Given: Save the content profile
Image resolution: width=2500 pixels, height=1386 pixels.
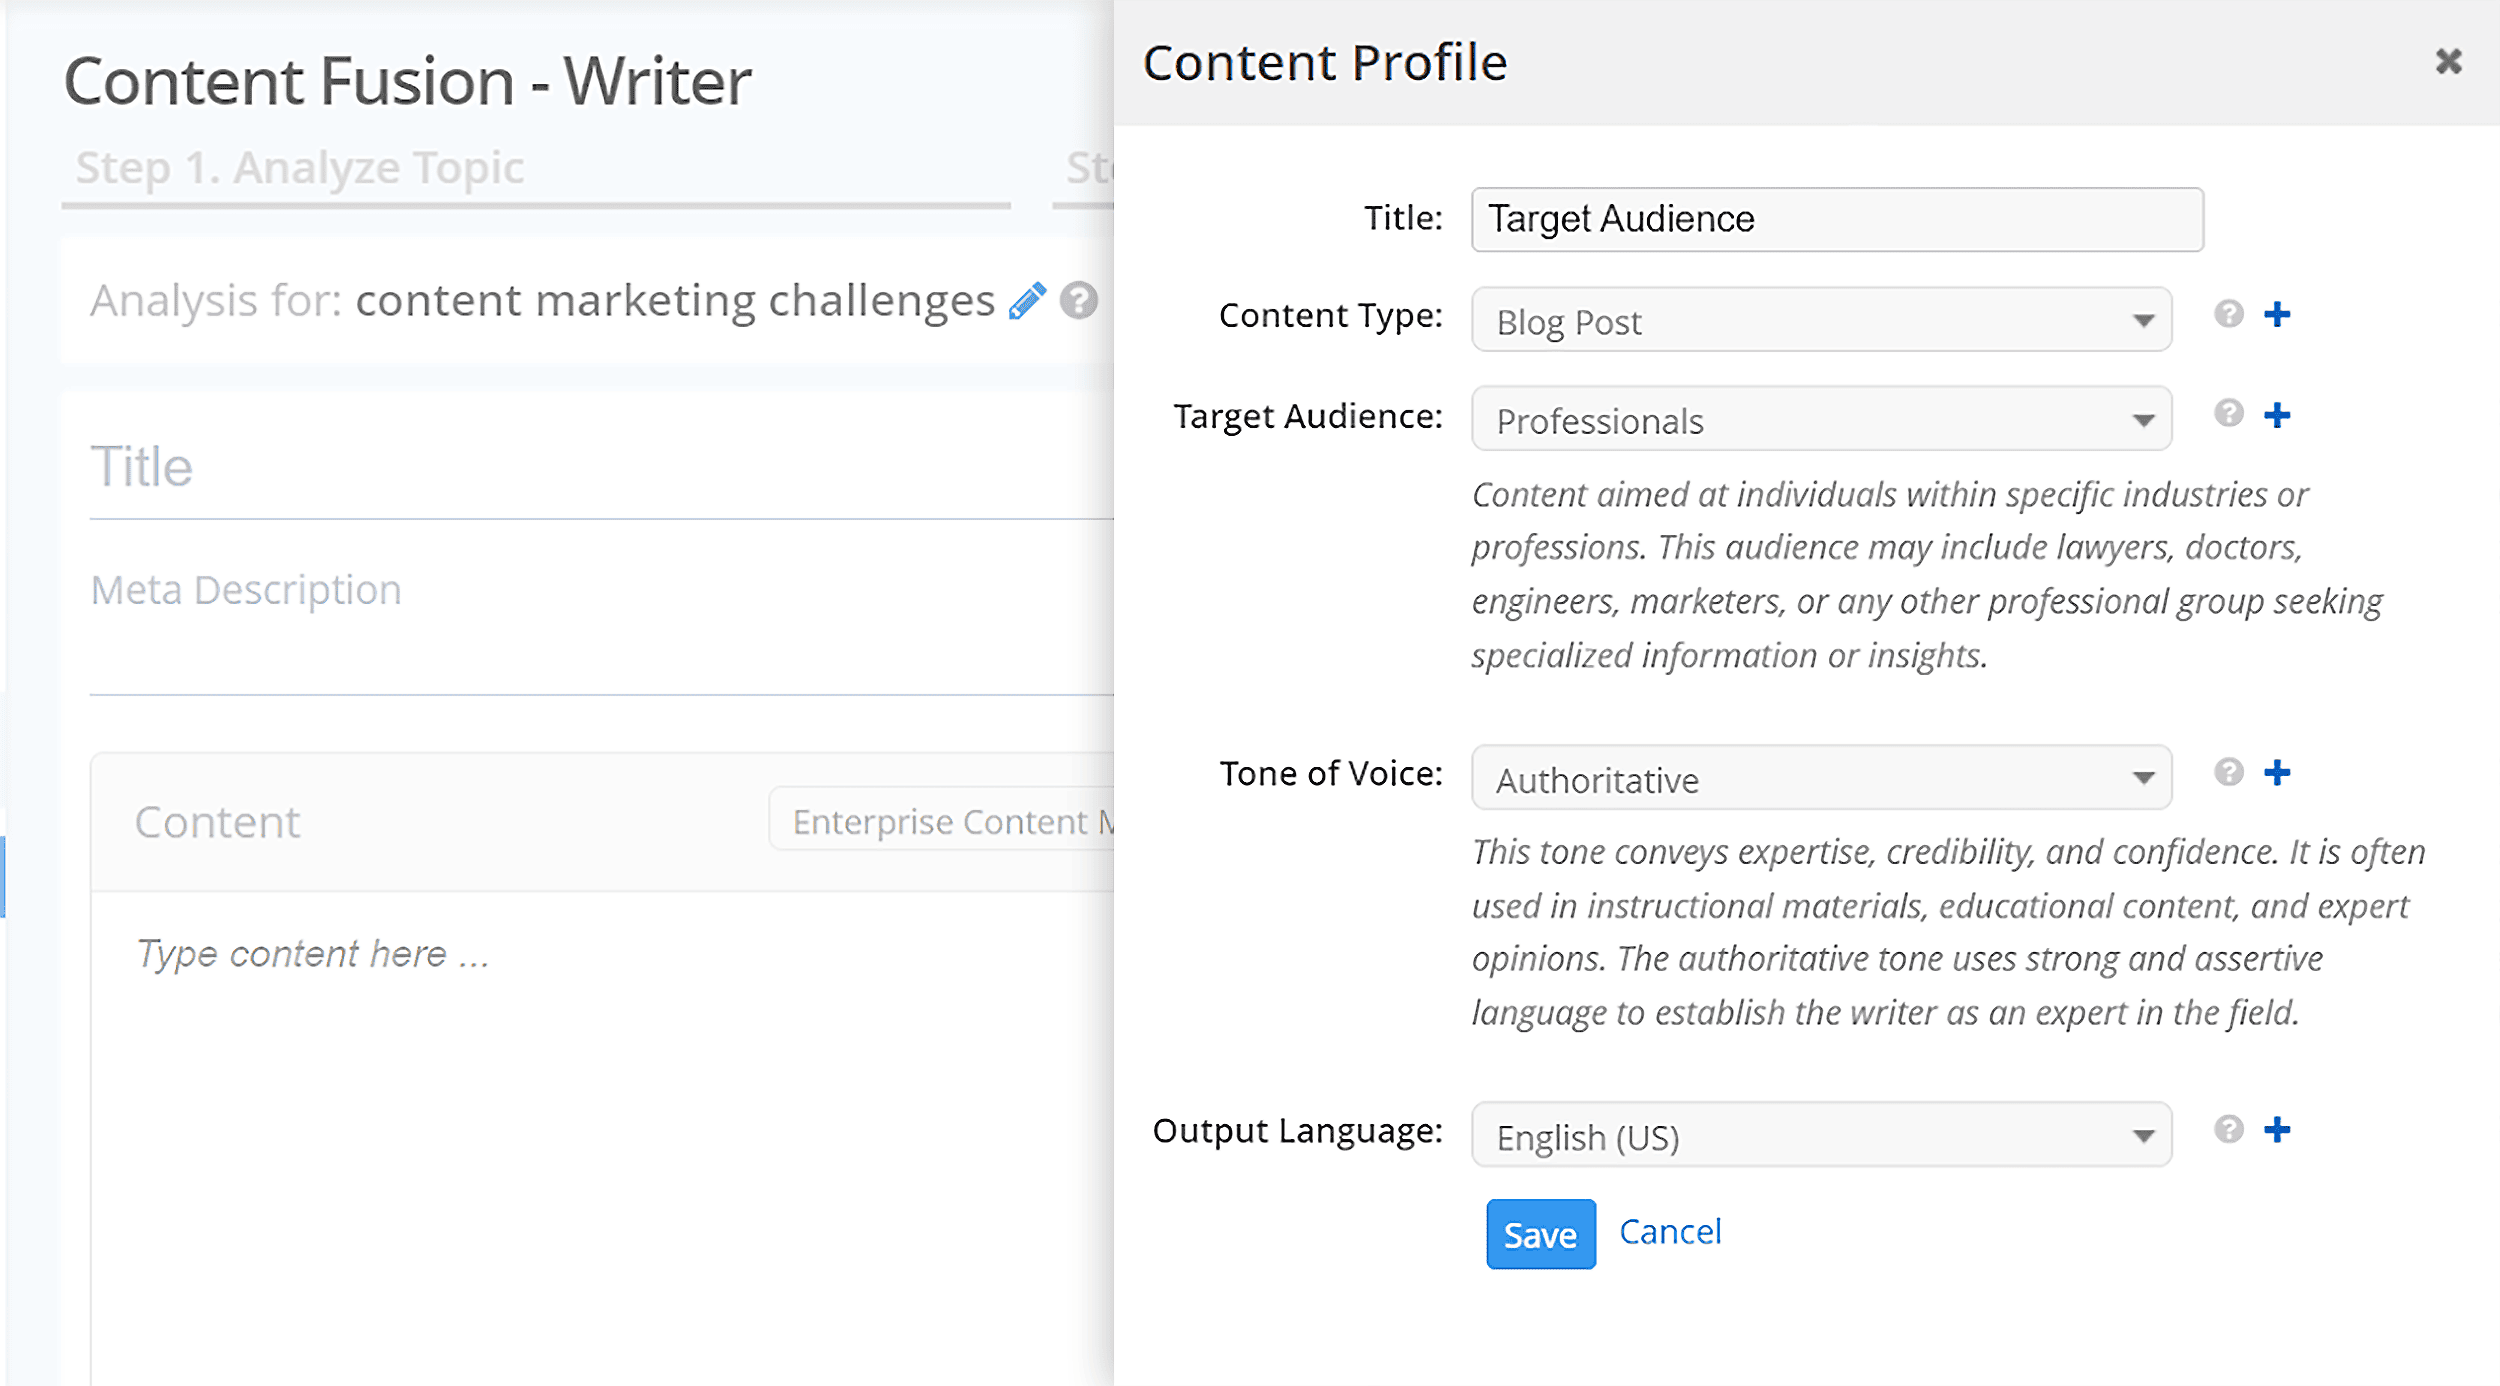Looking at the screenshot, I should point(1540,1234).
